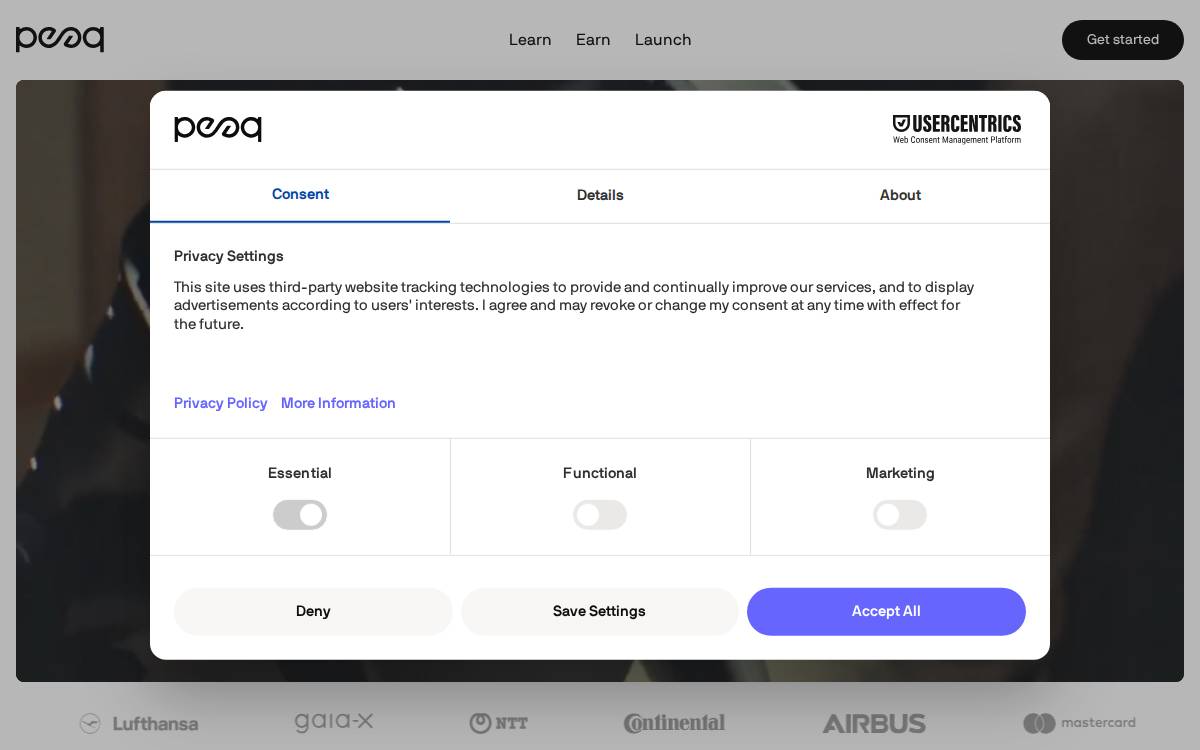
Task: Switch to the Details tab
Action: tap(600, 195)
